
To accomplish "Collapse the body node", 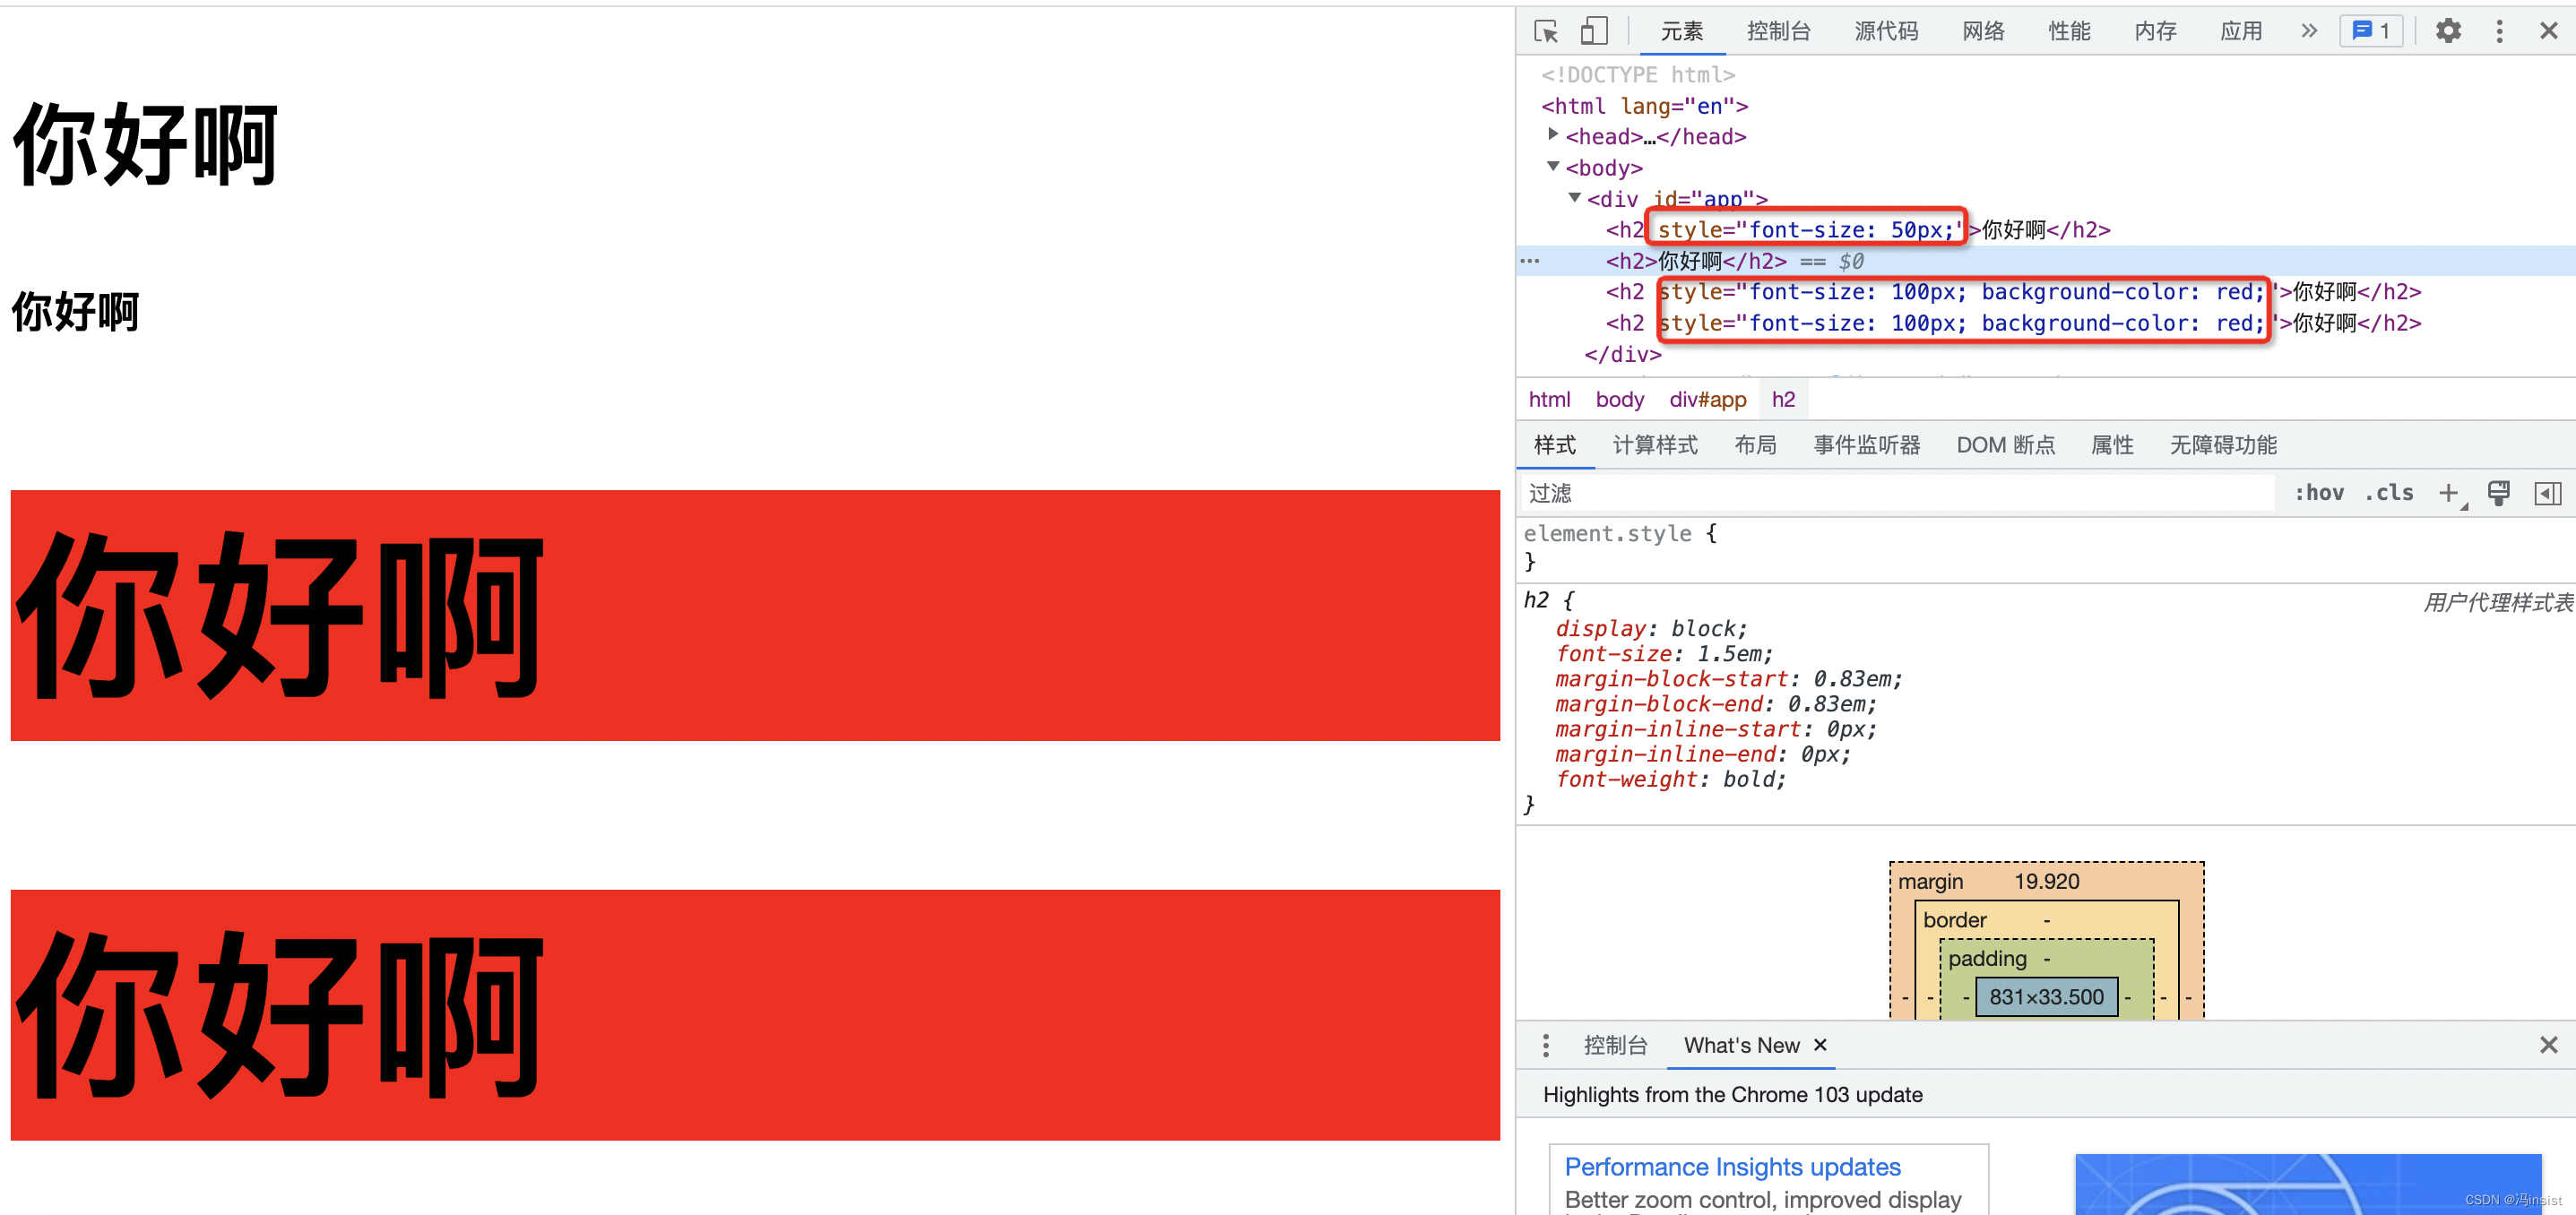I will coord(1552,166).
